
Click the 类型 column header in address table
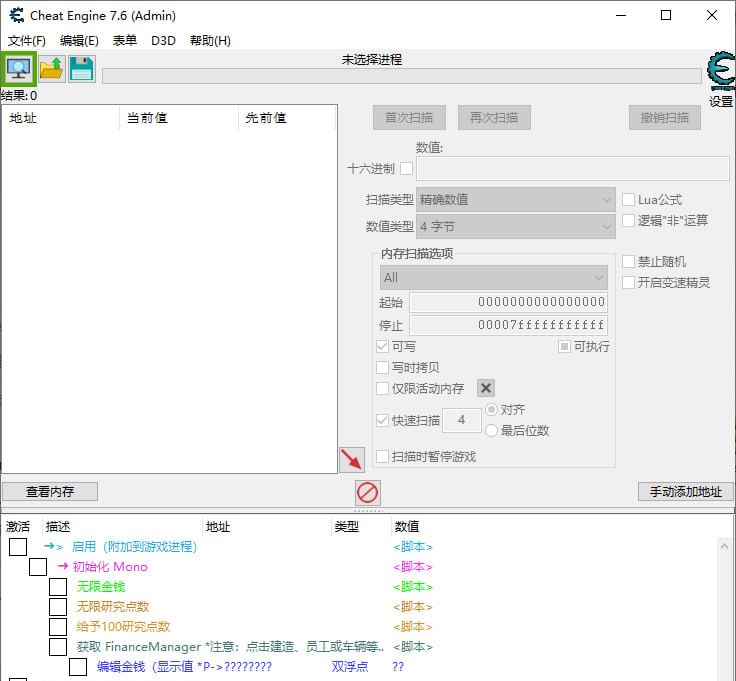coord(360,527)
